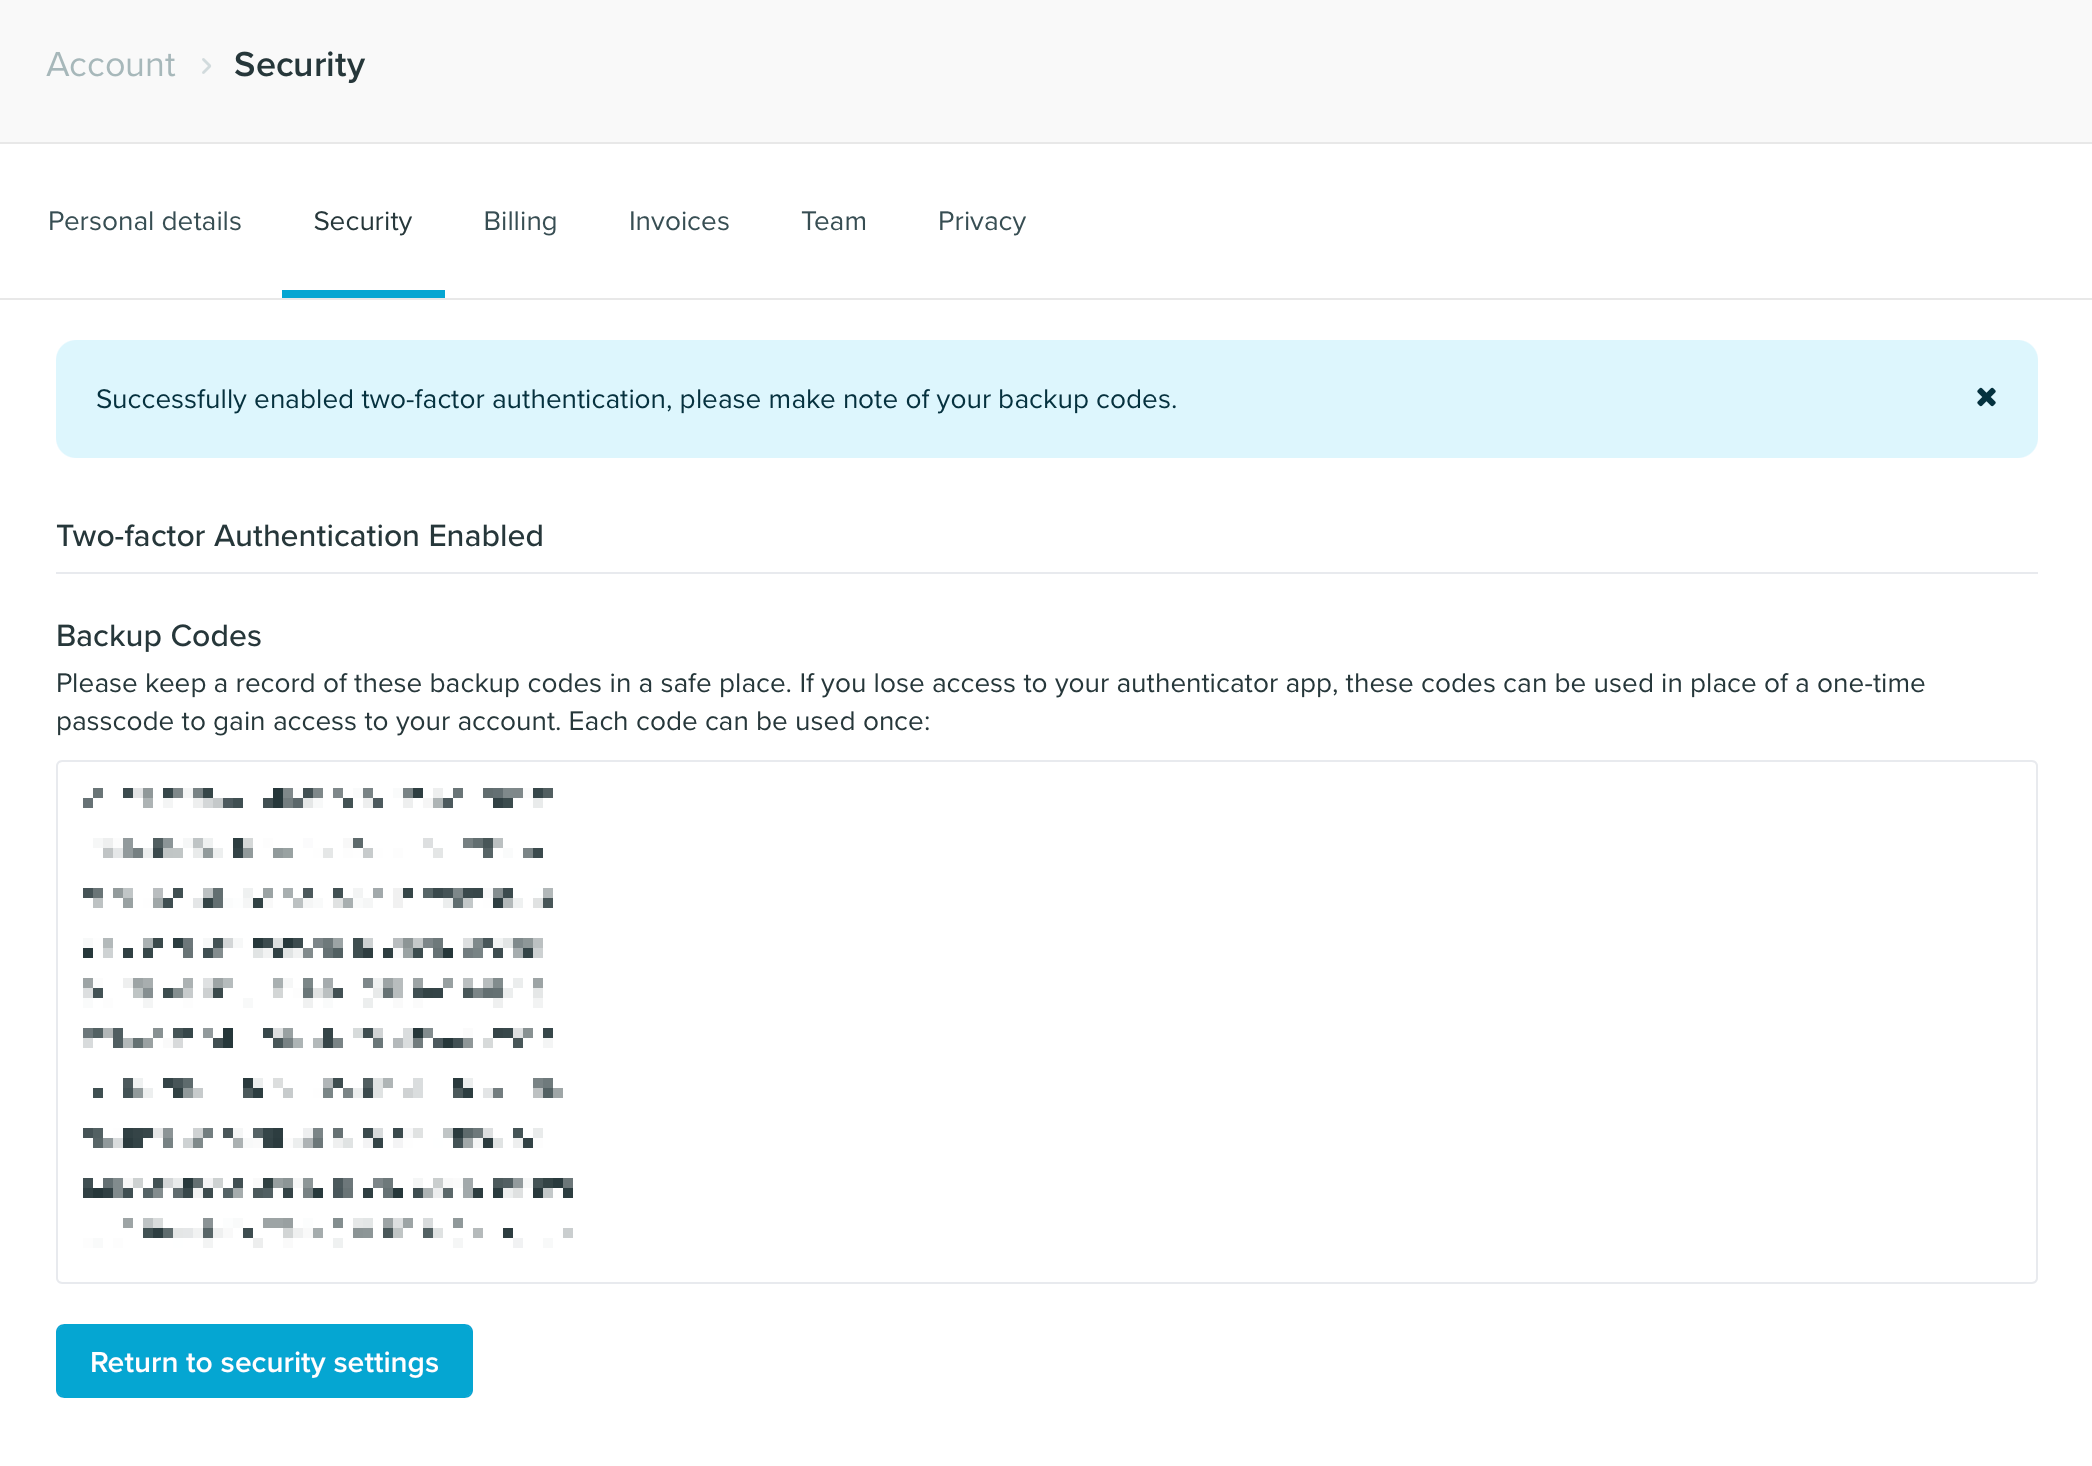Click the breadcrumb chevron separator
Viewport: 2092px width, 1466px height.
206,66
